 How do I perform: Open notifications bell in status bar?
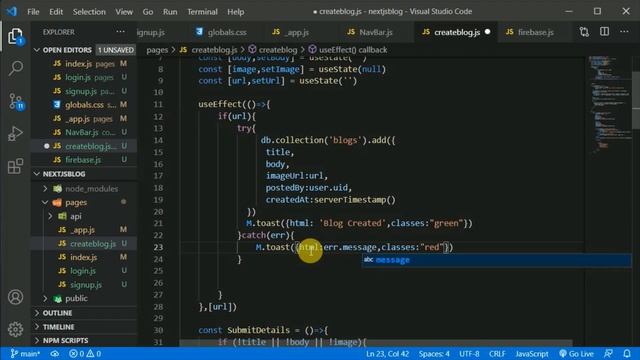627,353
